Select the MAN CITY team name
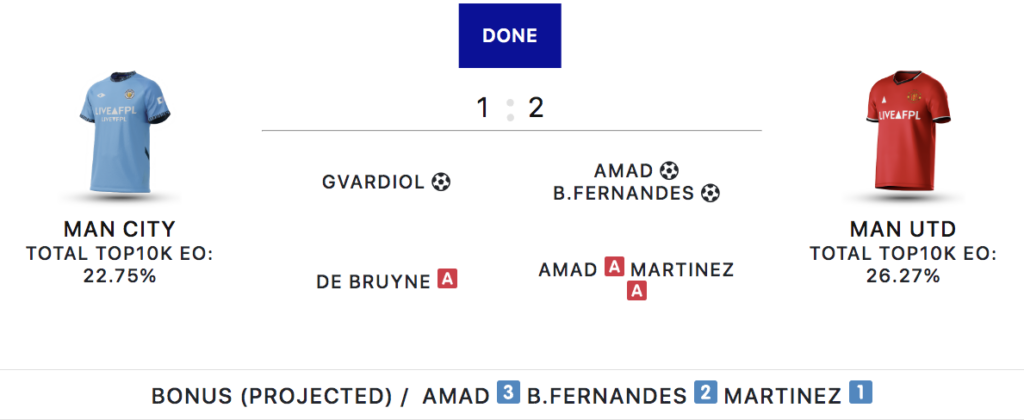 119,229
